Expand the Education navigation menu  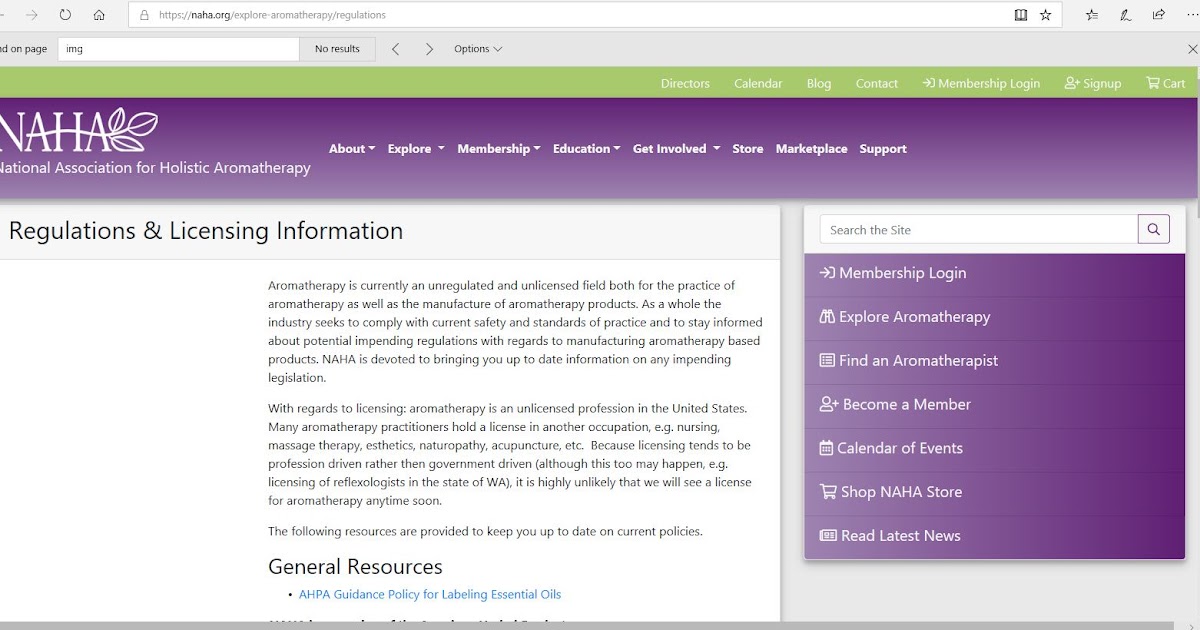pos(587,149)
